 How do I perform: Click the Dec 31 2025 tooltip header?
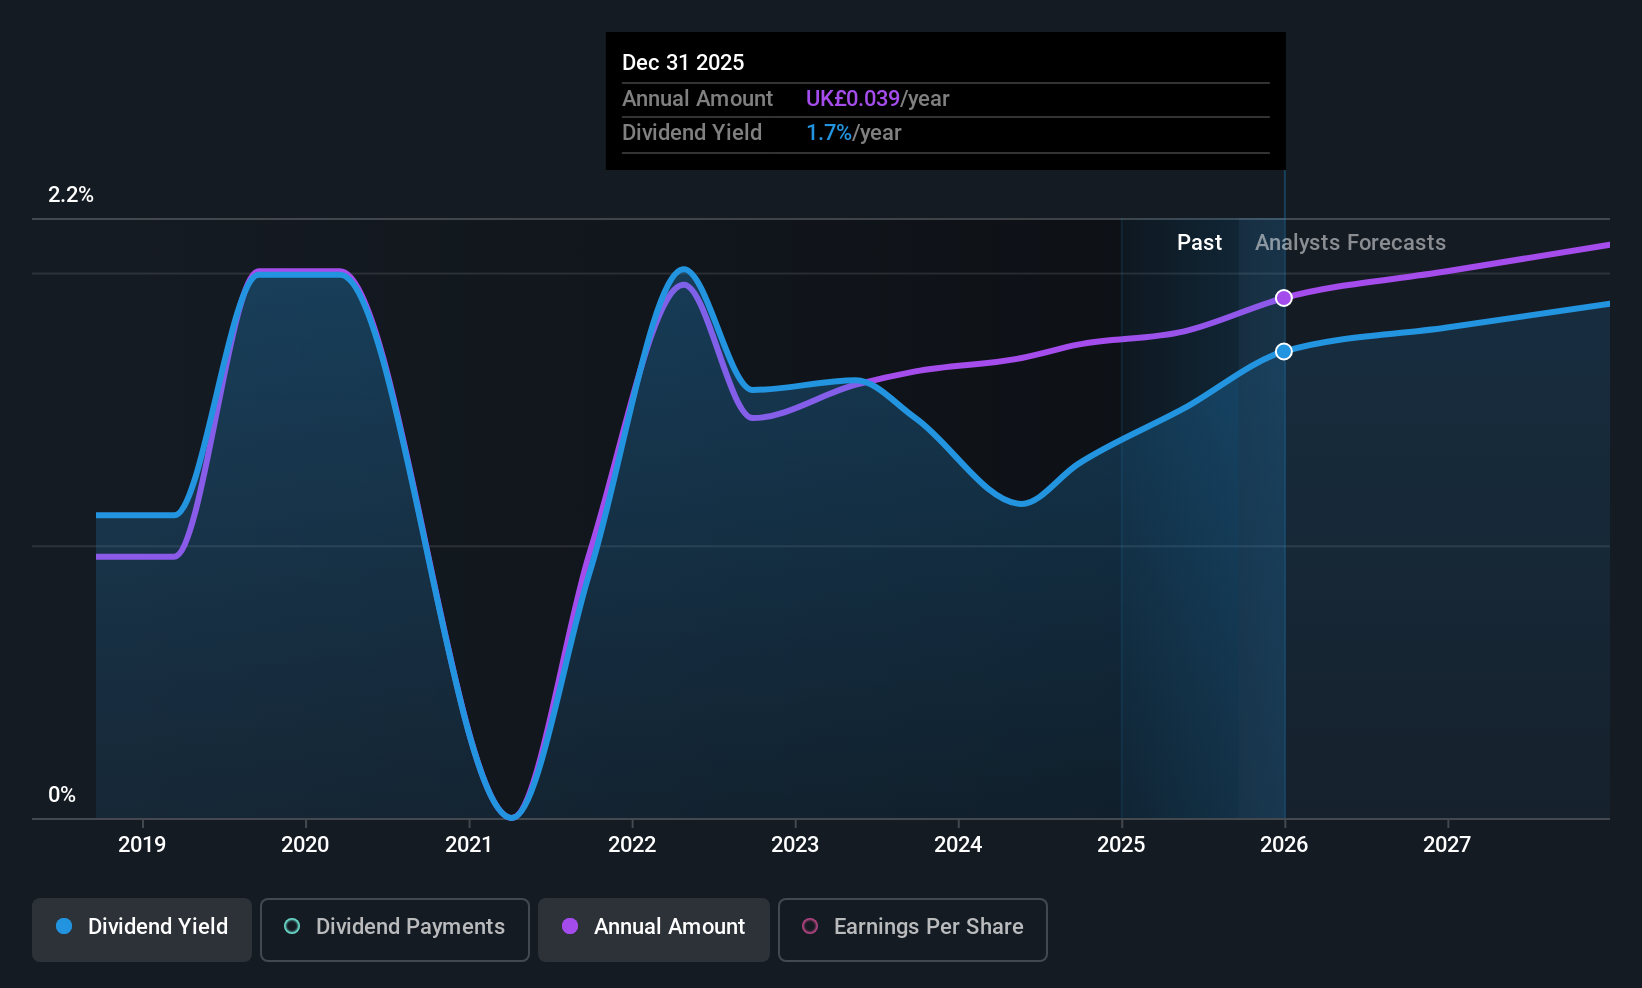[x=683, y=62]
